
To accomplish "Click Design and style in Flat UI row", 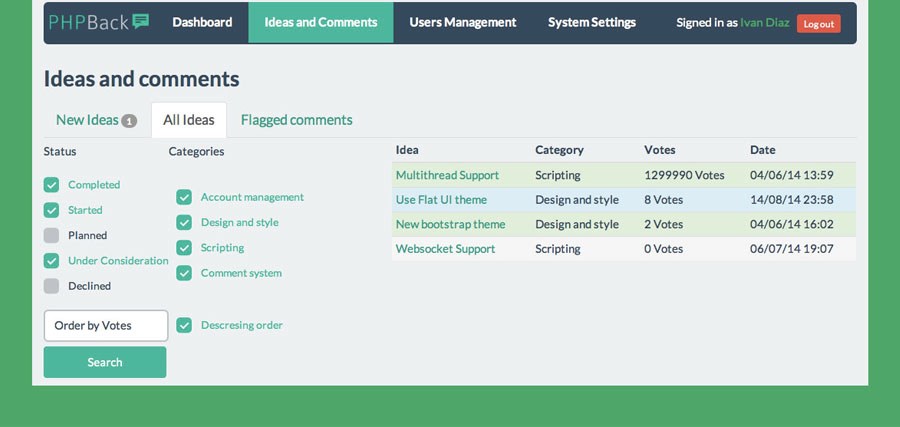I will pyautogui.click(x=577, y=200).
